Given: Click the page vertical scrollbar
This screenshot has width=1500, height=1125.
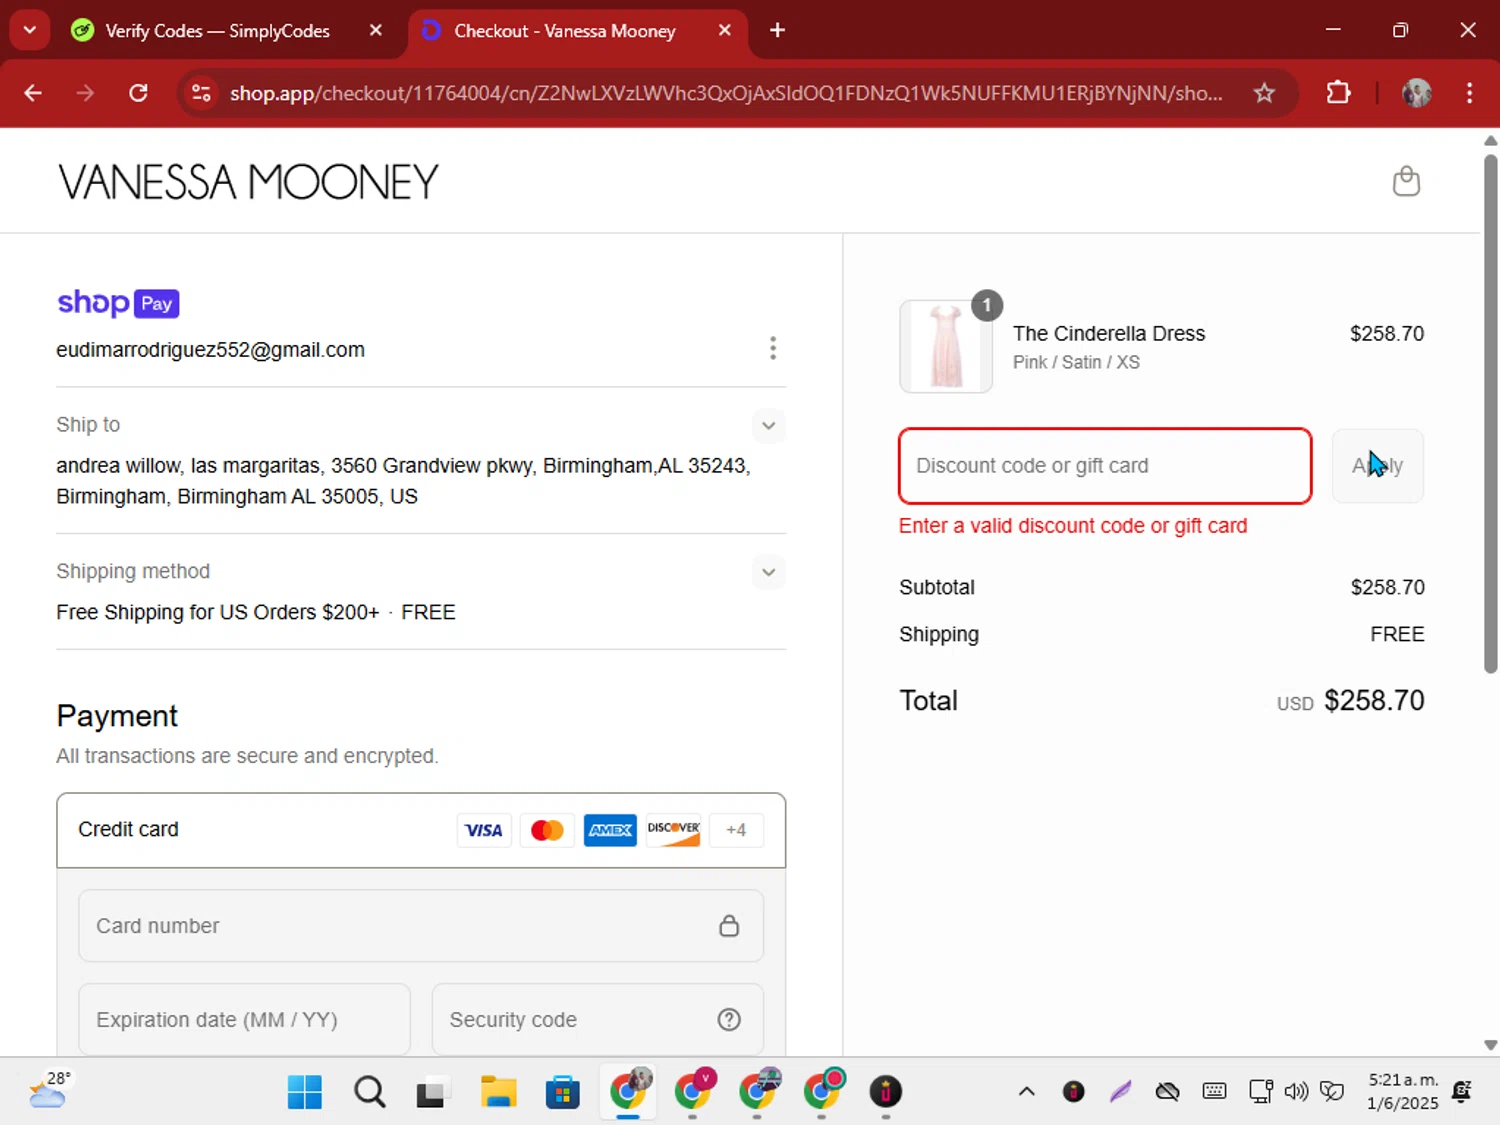Looking at the screenshot, I should [1490, 415].
